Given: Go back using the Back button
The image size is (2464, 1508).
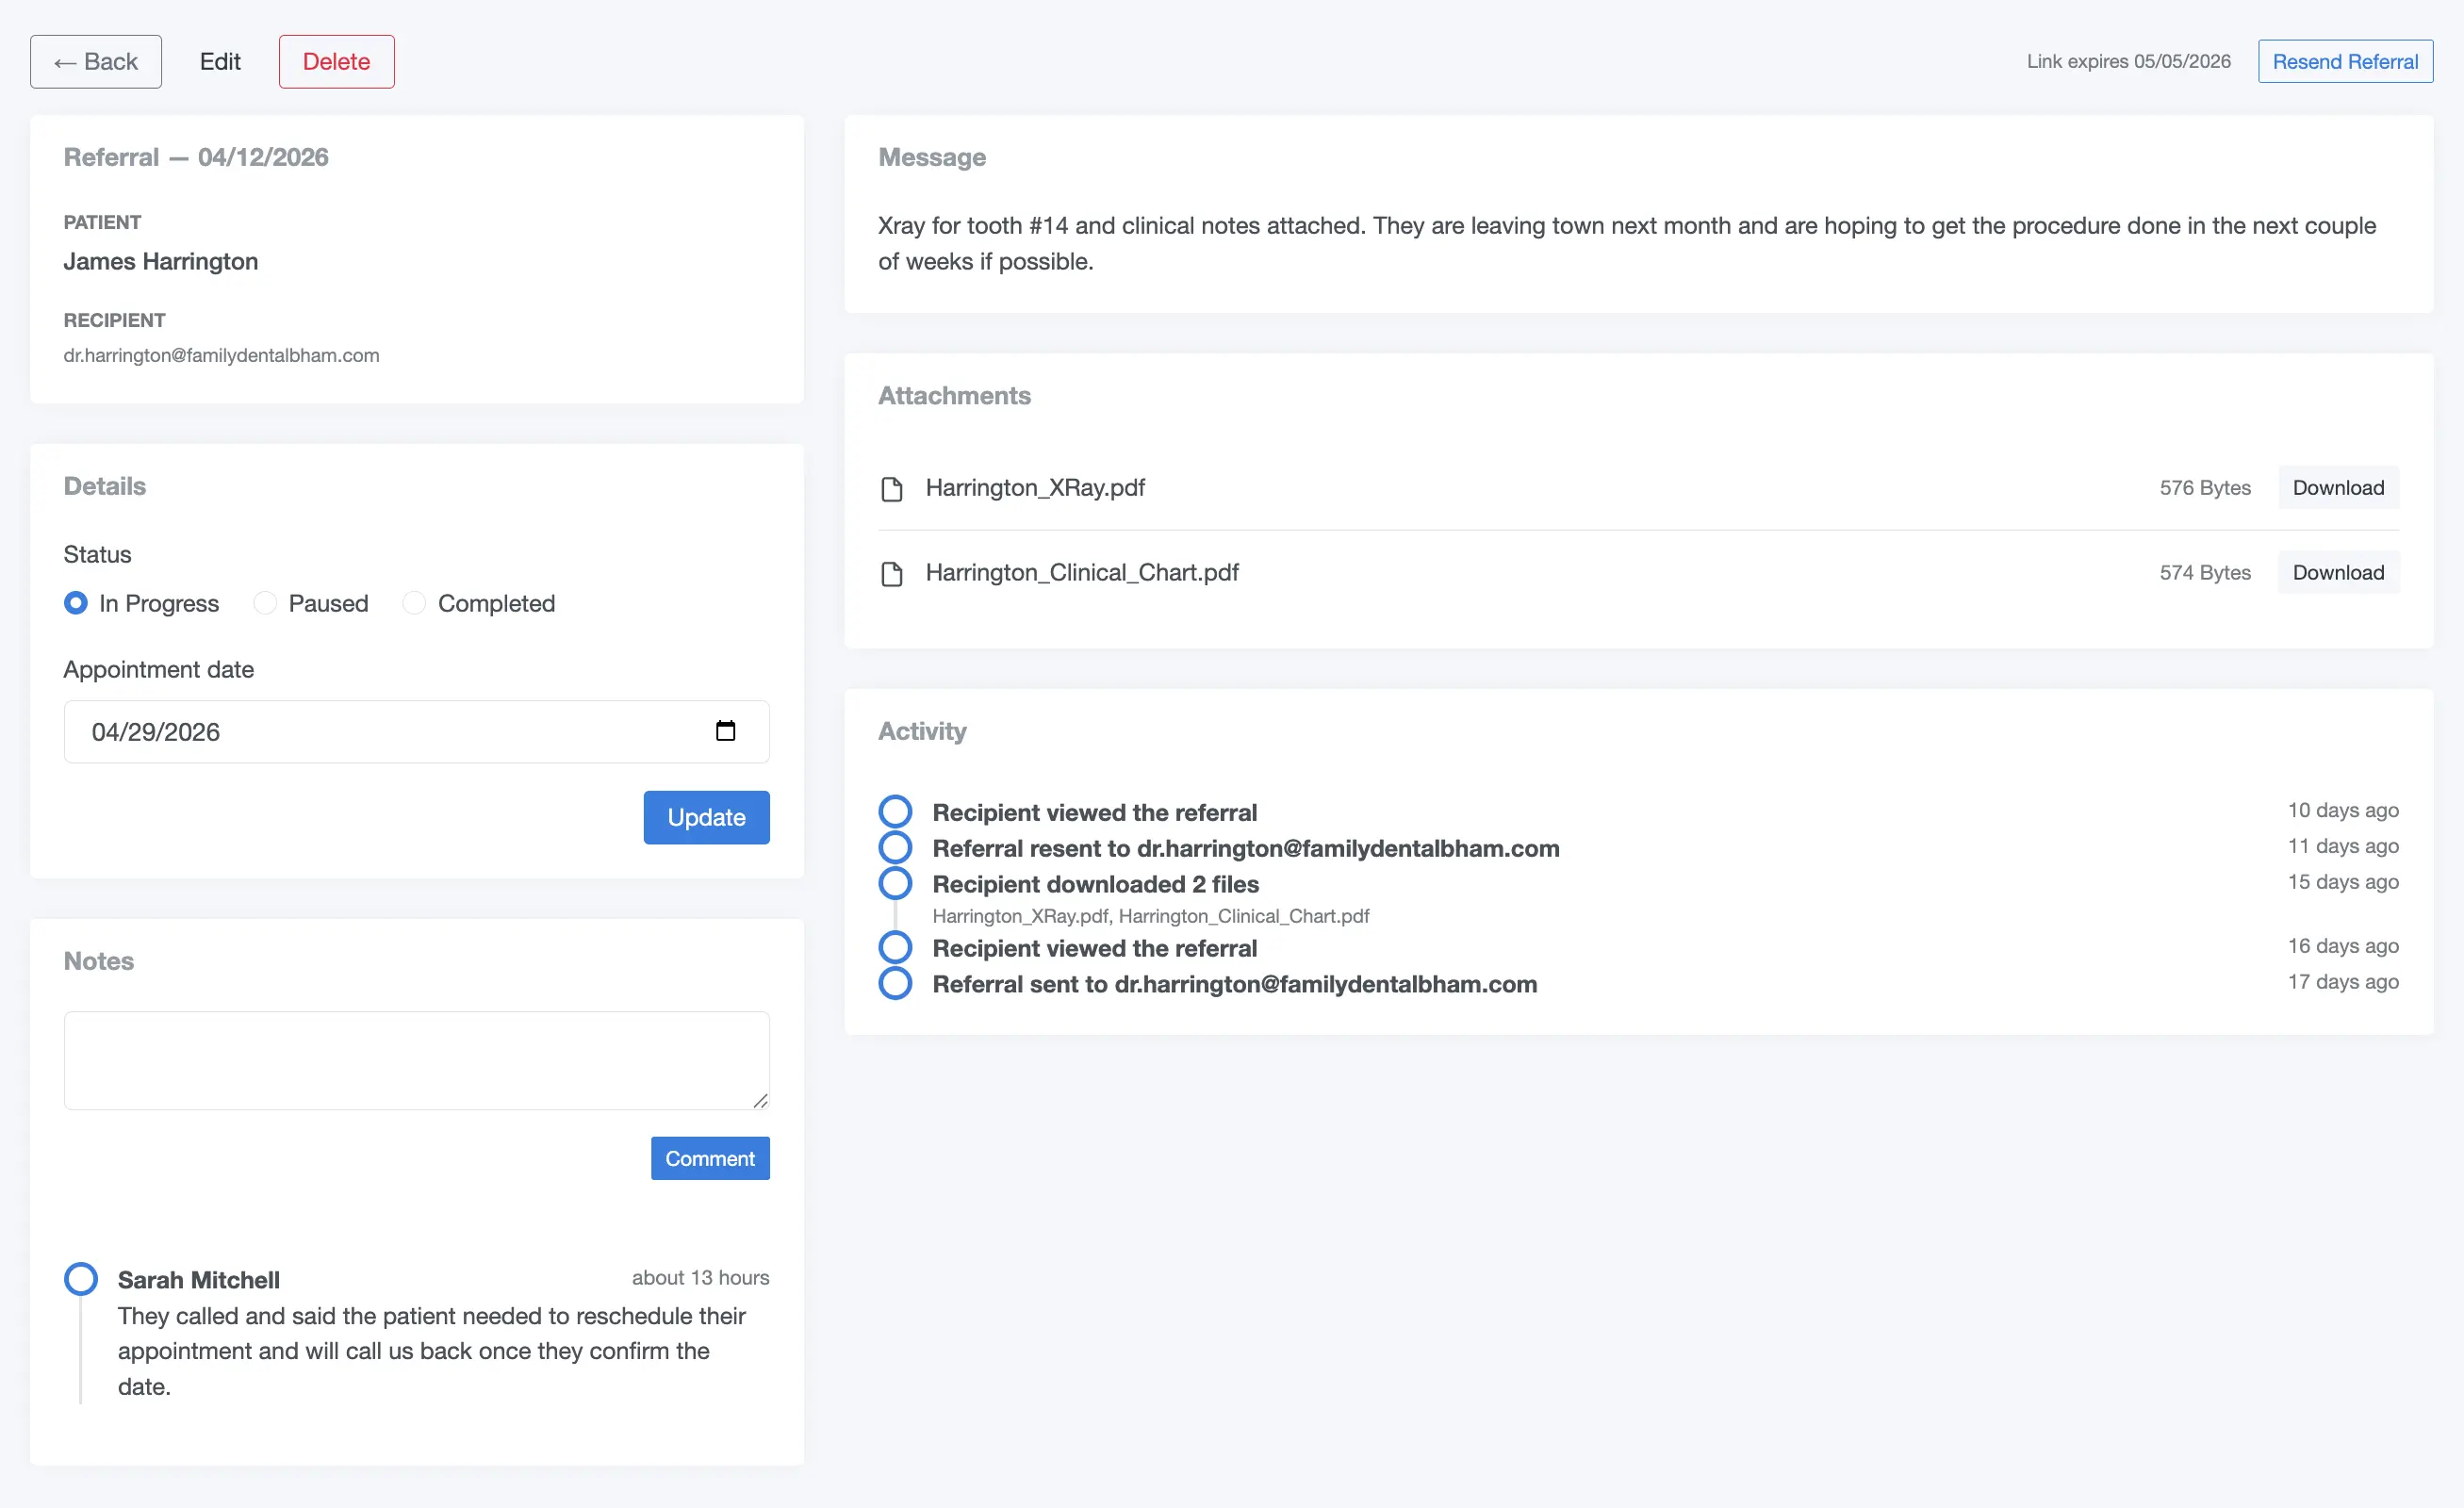Looking at the screenshot, I should pyautogui.click(x=96, y=62).
